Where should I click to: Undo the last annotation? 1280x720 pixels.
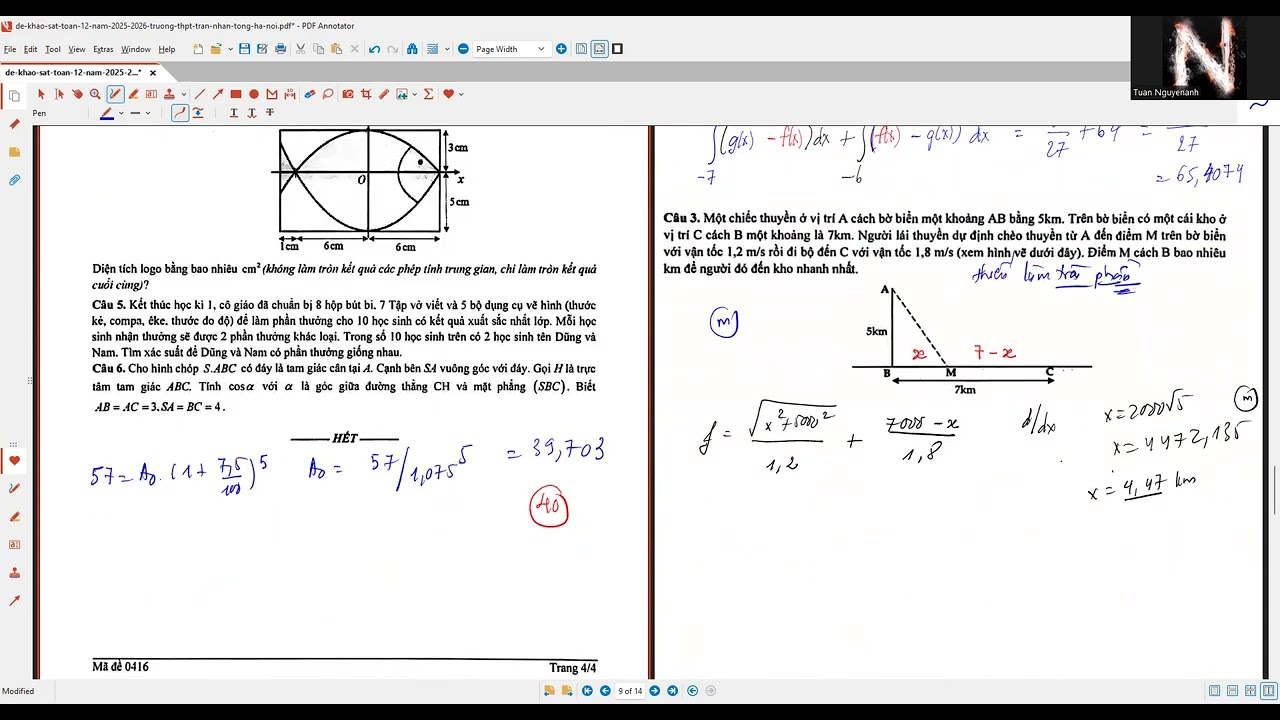point(374,49)
